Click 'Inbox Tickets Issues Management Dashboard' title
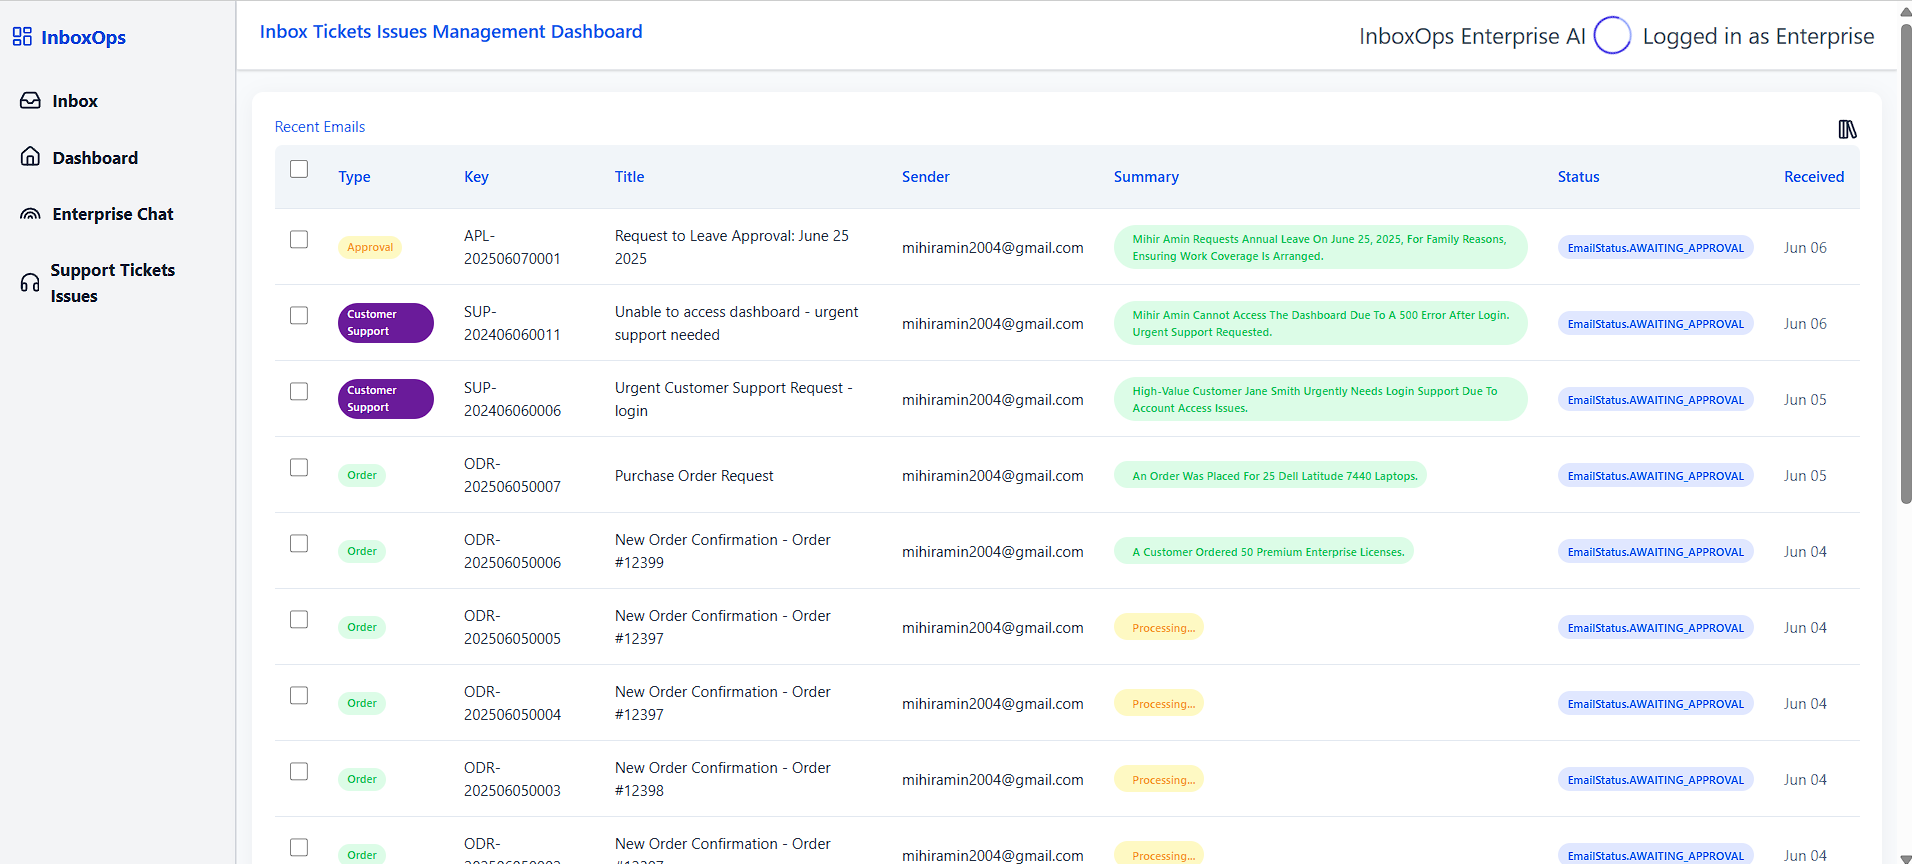 click(451, 32)
